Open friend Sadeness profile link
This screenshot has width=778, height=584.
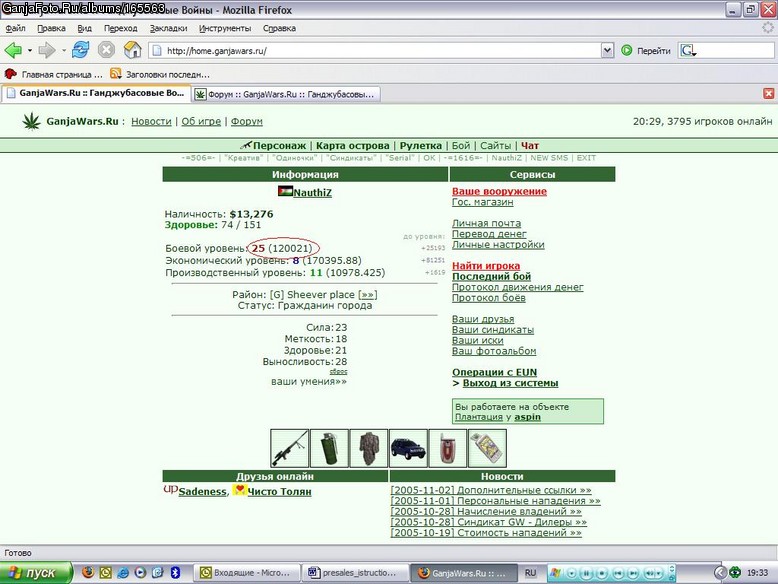pos(202,492)
